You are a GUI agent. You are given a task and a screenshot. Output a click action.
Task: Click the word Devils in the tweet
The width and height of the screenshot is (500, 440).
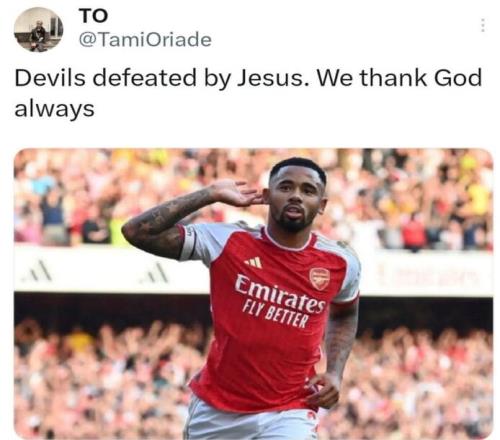(50, 78)
